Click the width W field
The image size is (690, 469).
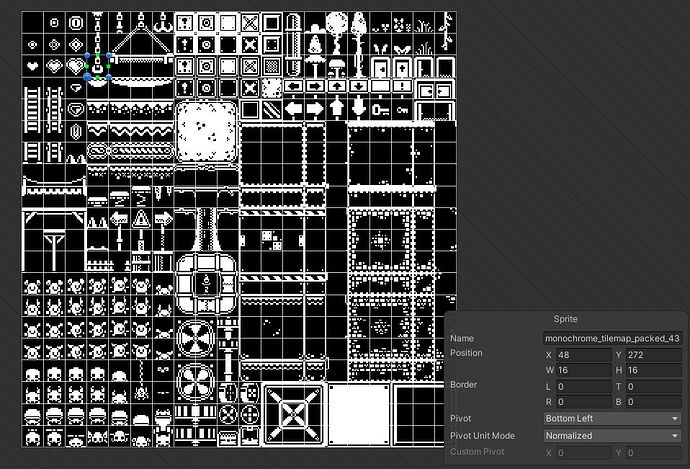584,370
